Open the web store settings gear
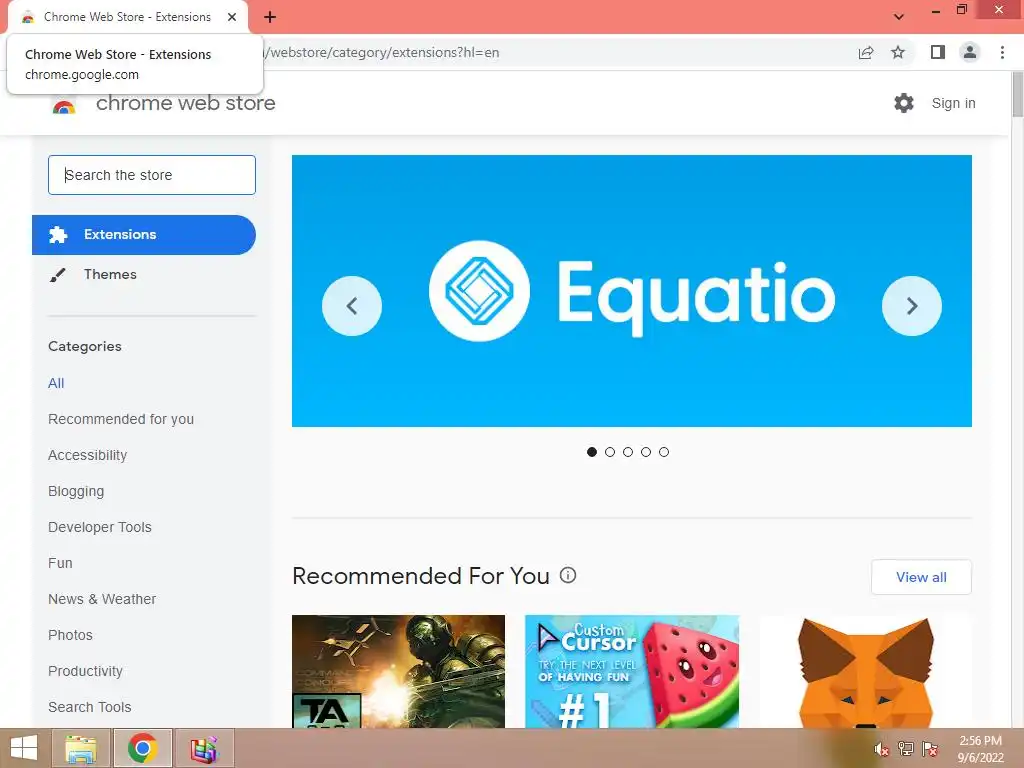This screenshot has height=768, width=1024. (x=904, y=103)
